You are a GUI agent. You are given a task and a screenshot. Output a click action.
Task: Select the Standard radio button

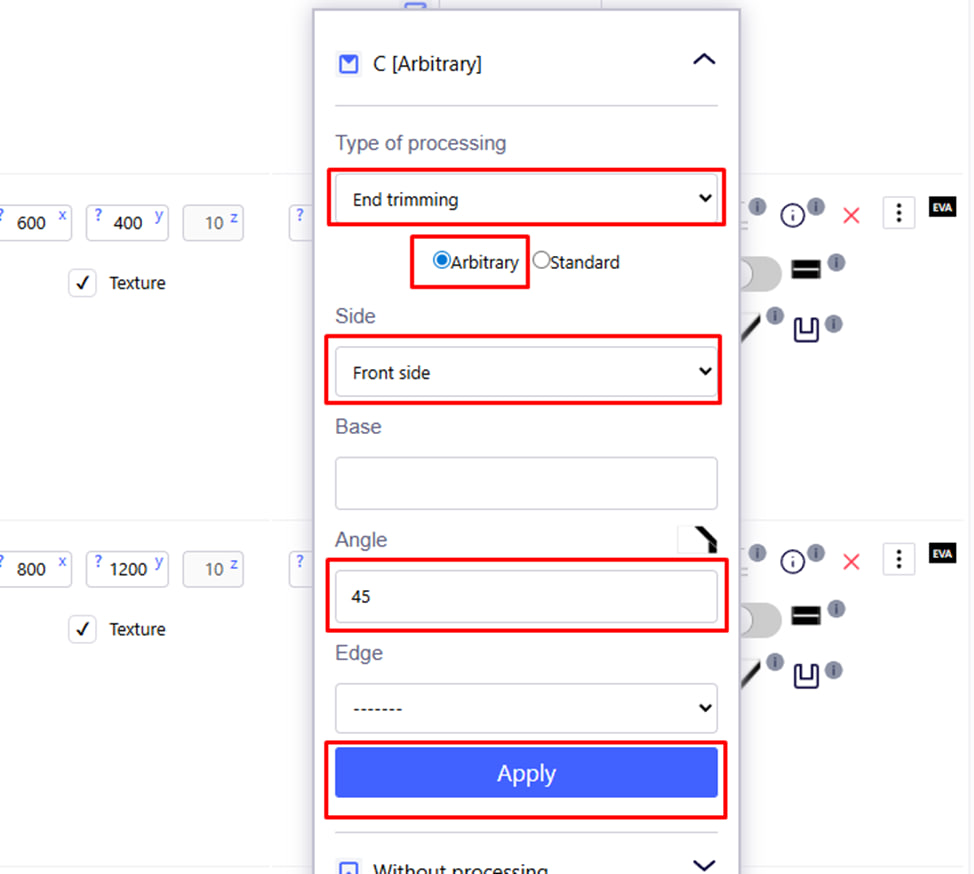[541, 261]
